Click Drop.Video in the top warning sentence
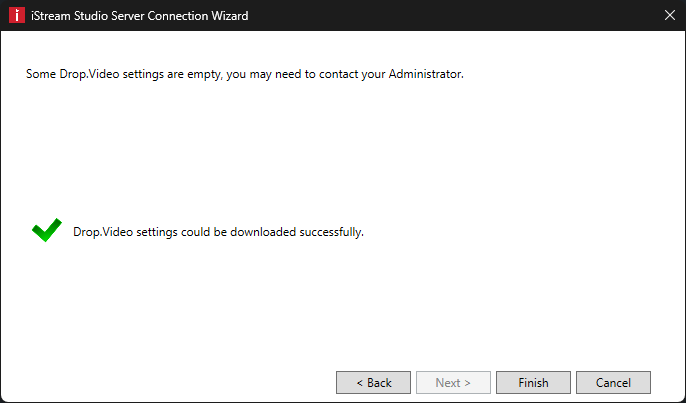Viewport: 686px width, 403px height. pyautogui.click(x=89, y=74)
